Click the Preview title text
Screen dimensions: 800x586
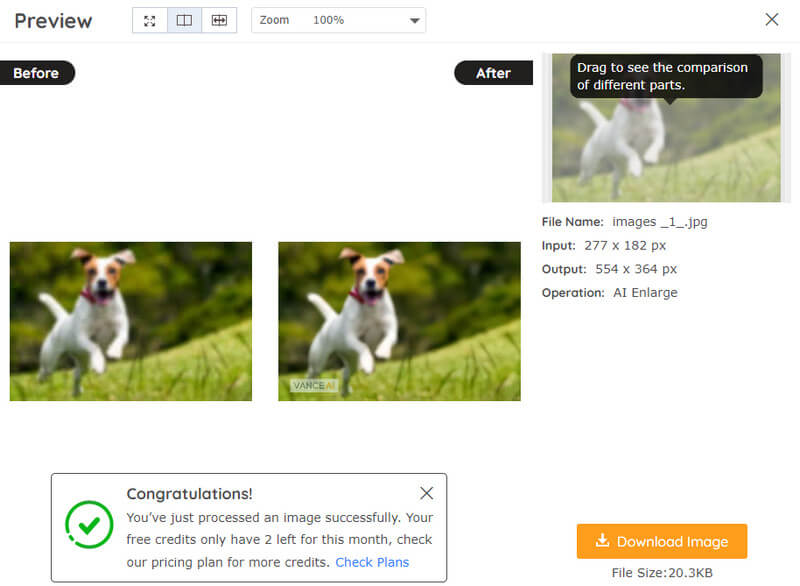click(53, 21)
